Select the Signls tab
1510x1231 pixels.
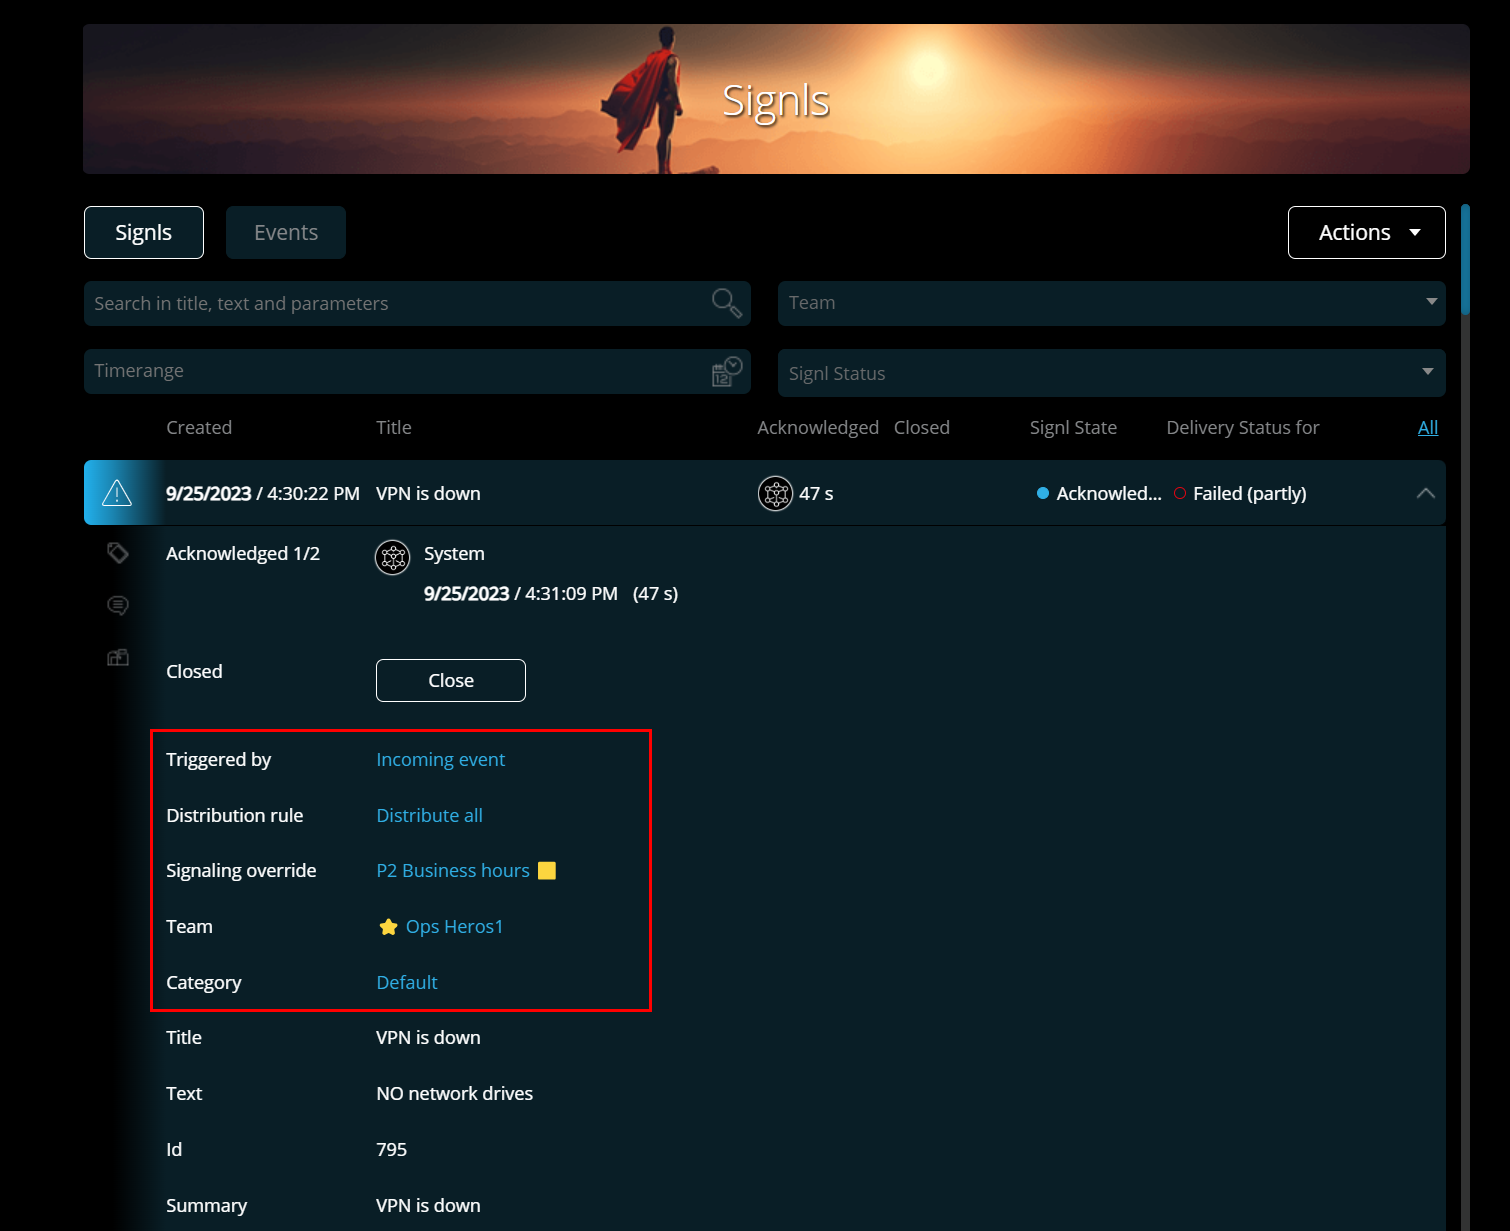pos(144,232)
